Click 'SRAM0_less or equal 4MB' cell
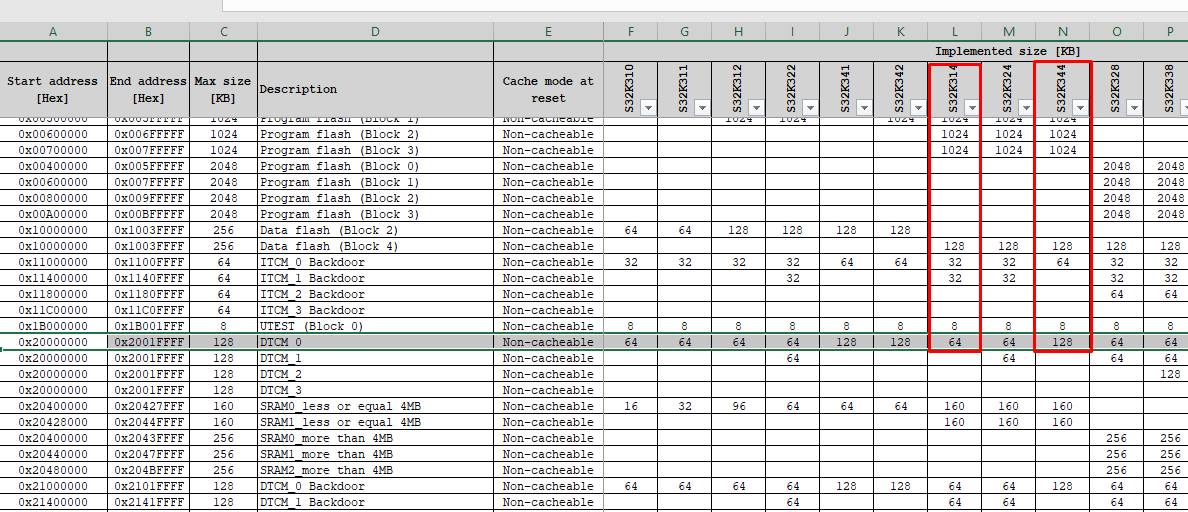 tap(376, 406)
